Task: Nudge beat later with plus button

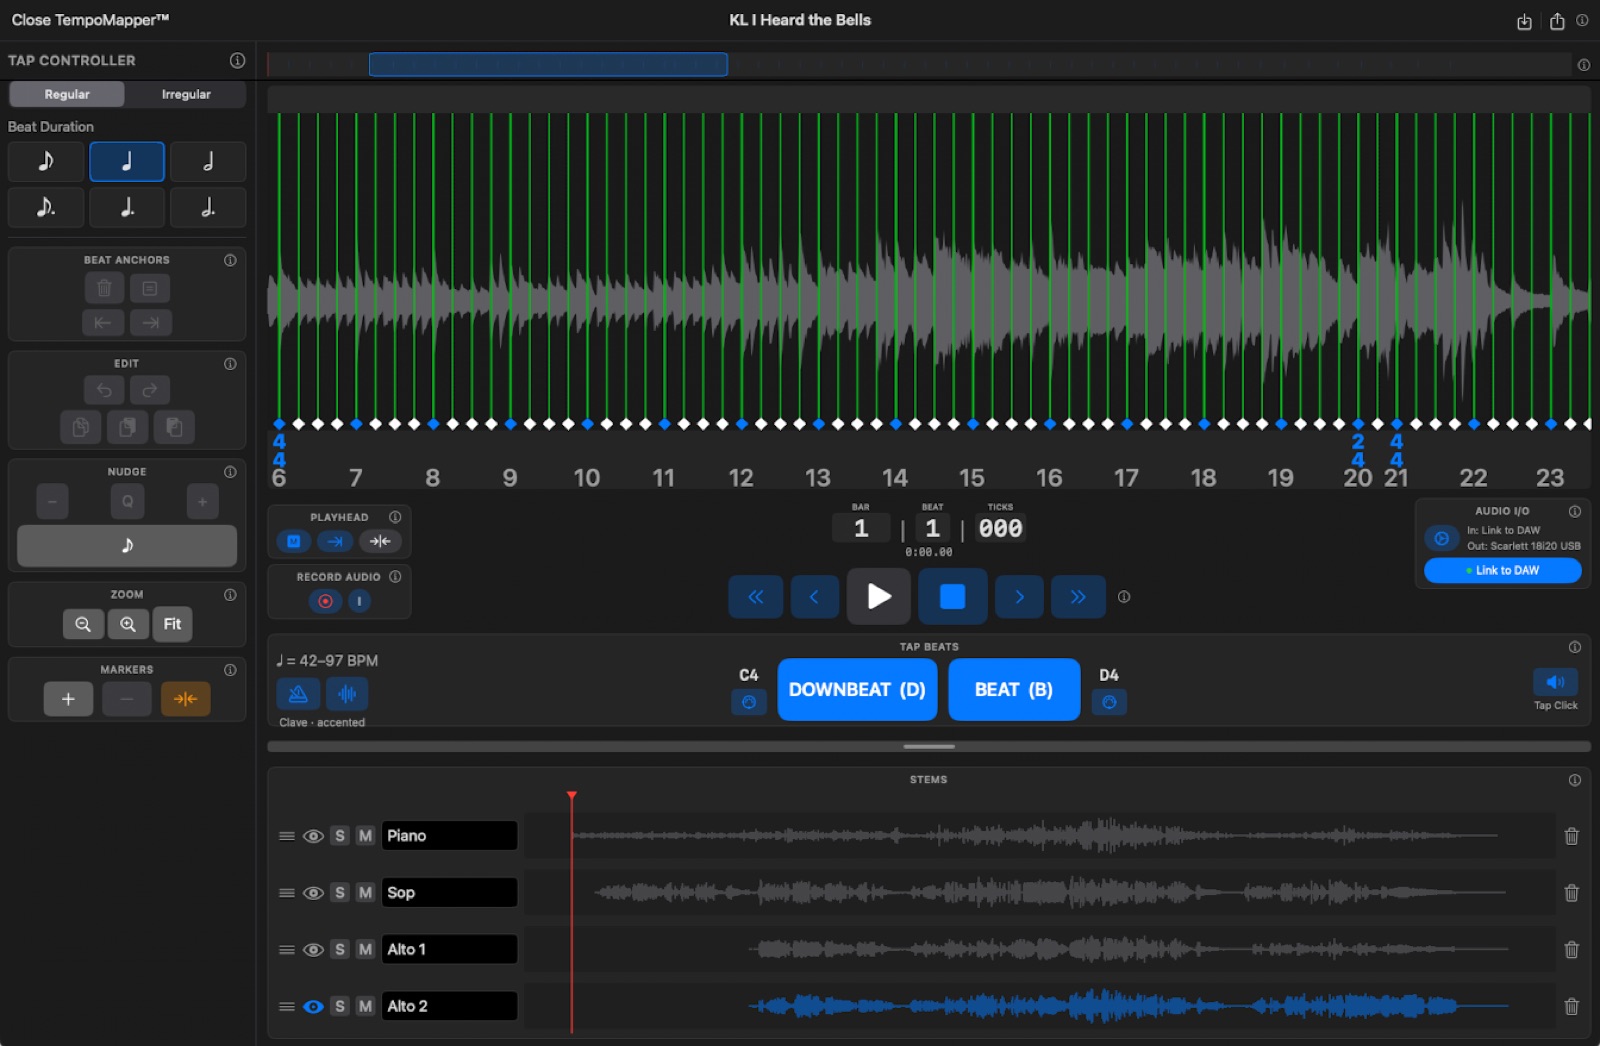Action: (x=202, y=501)
